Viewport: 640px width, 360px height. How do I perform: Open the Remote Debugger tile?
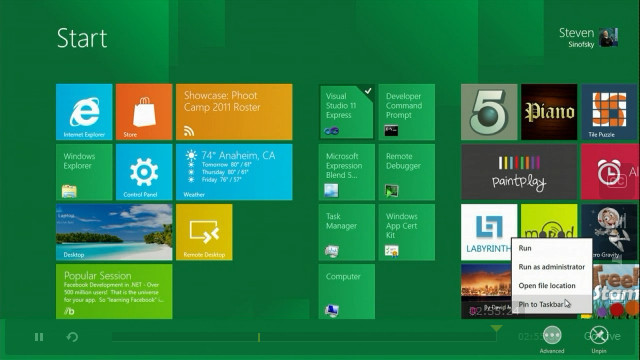pyautogui.click(x=407, y=172)
